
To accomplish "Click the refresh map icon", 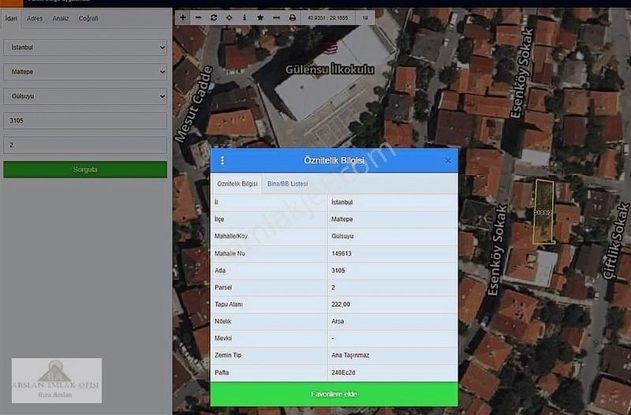I will (x=214, y=18).
